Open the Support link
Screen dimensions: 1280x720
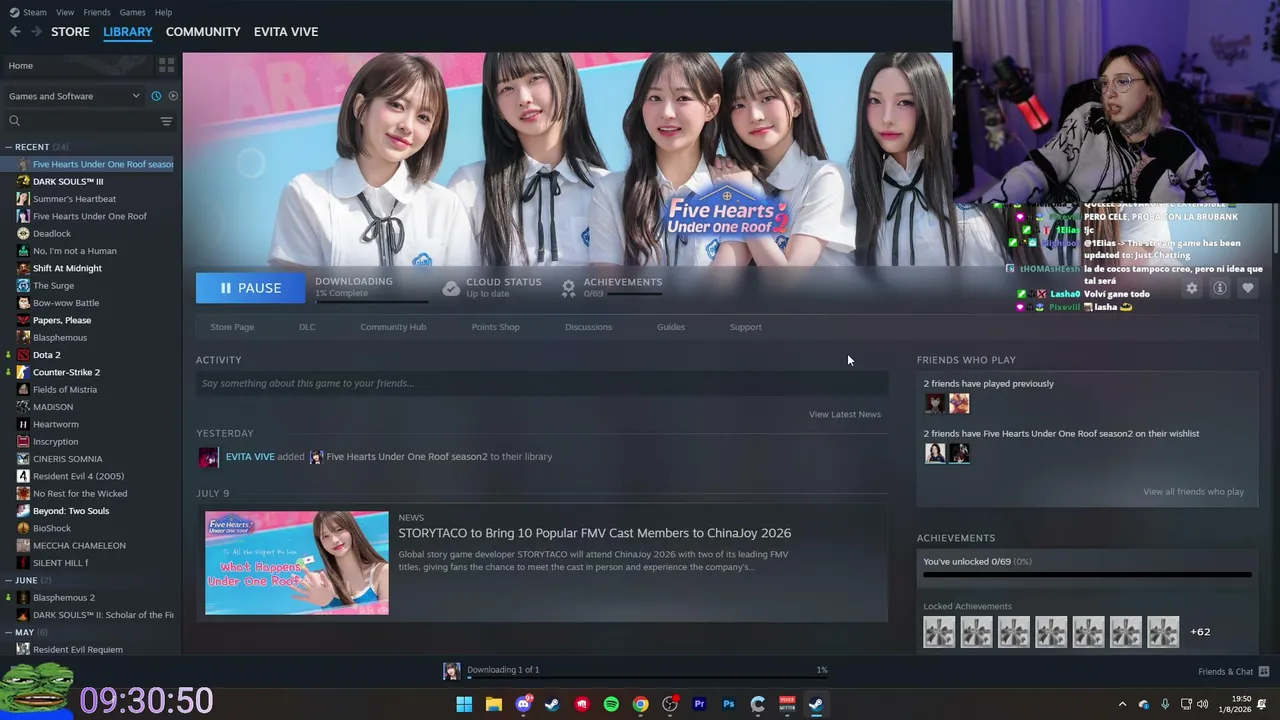click(x=745, y=327)
